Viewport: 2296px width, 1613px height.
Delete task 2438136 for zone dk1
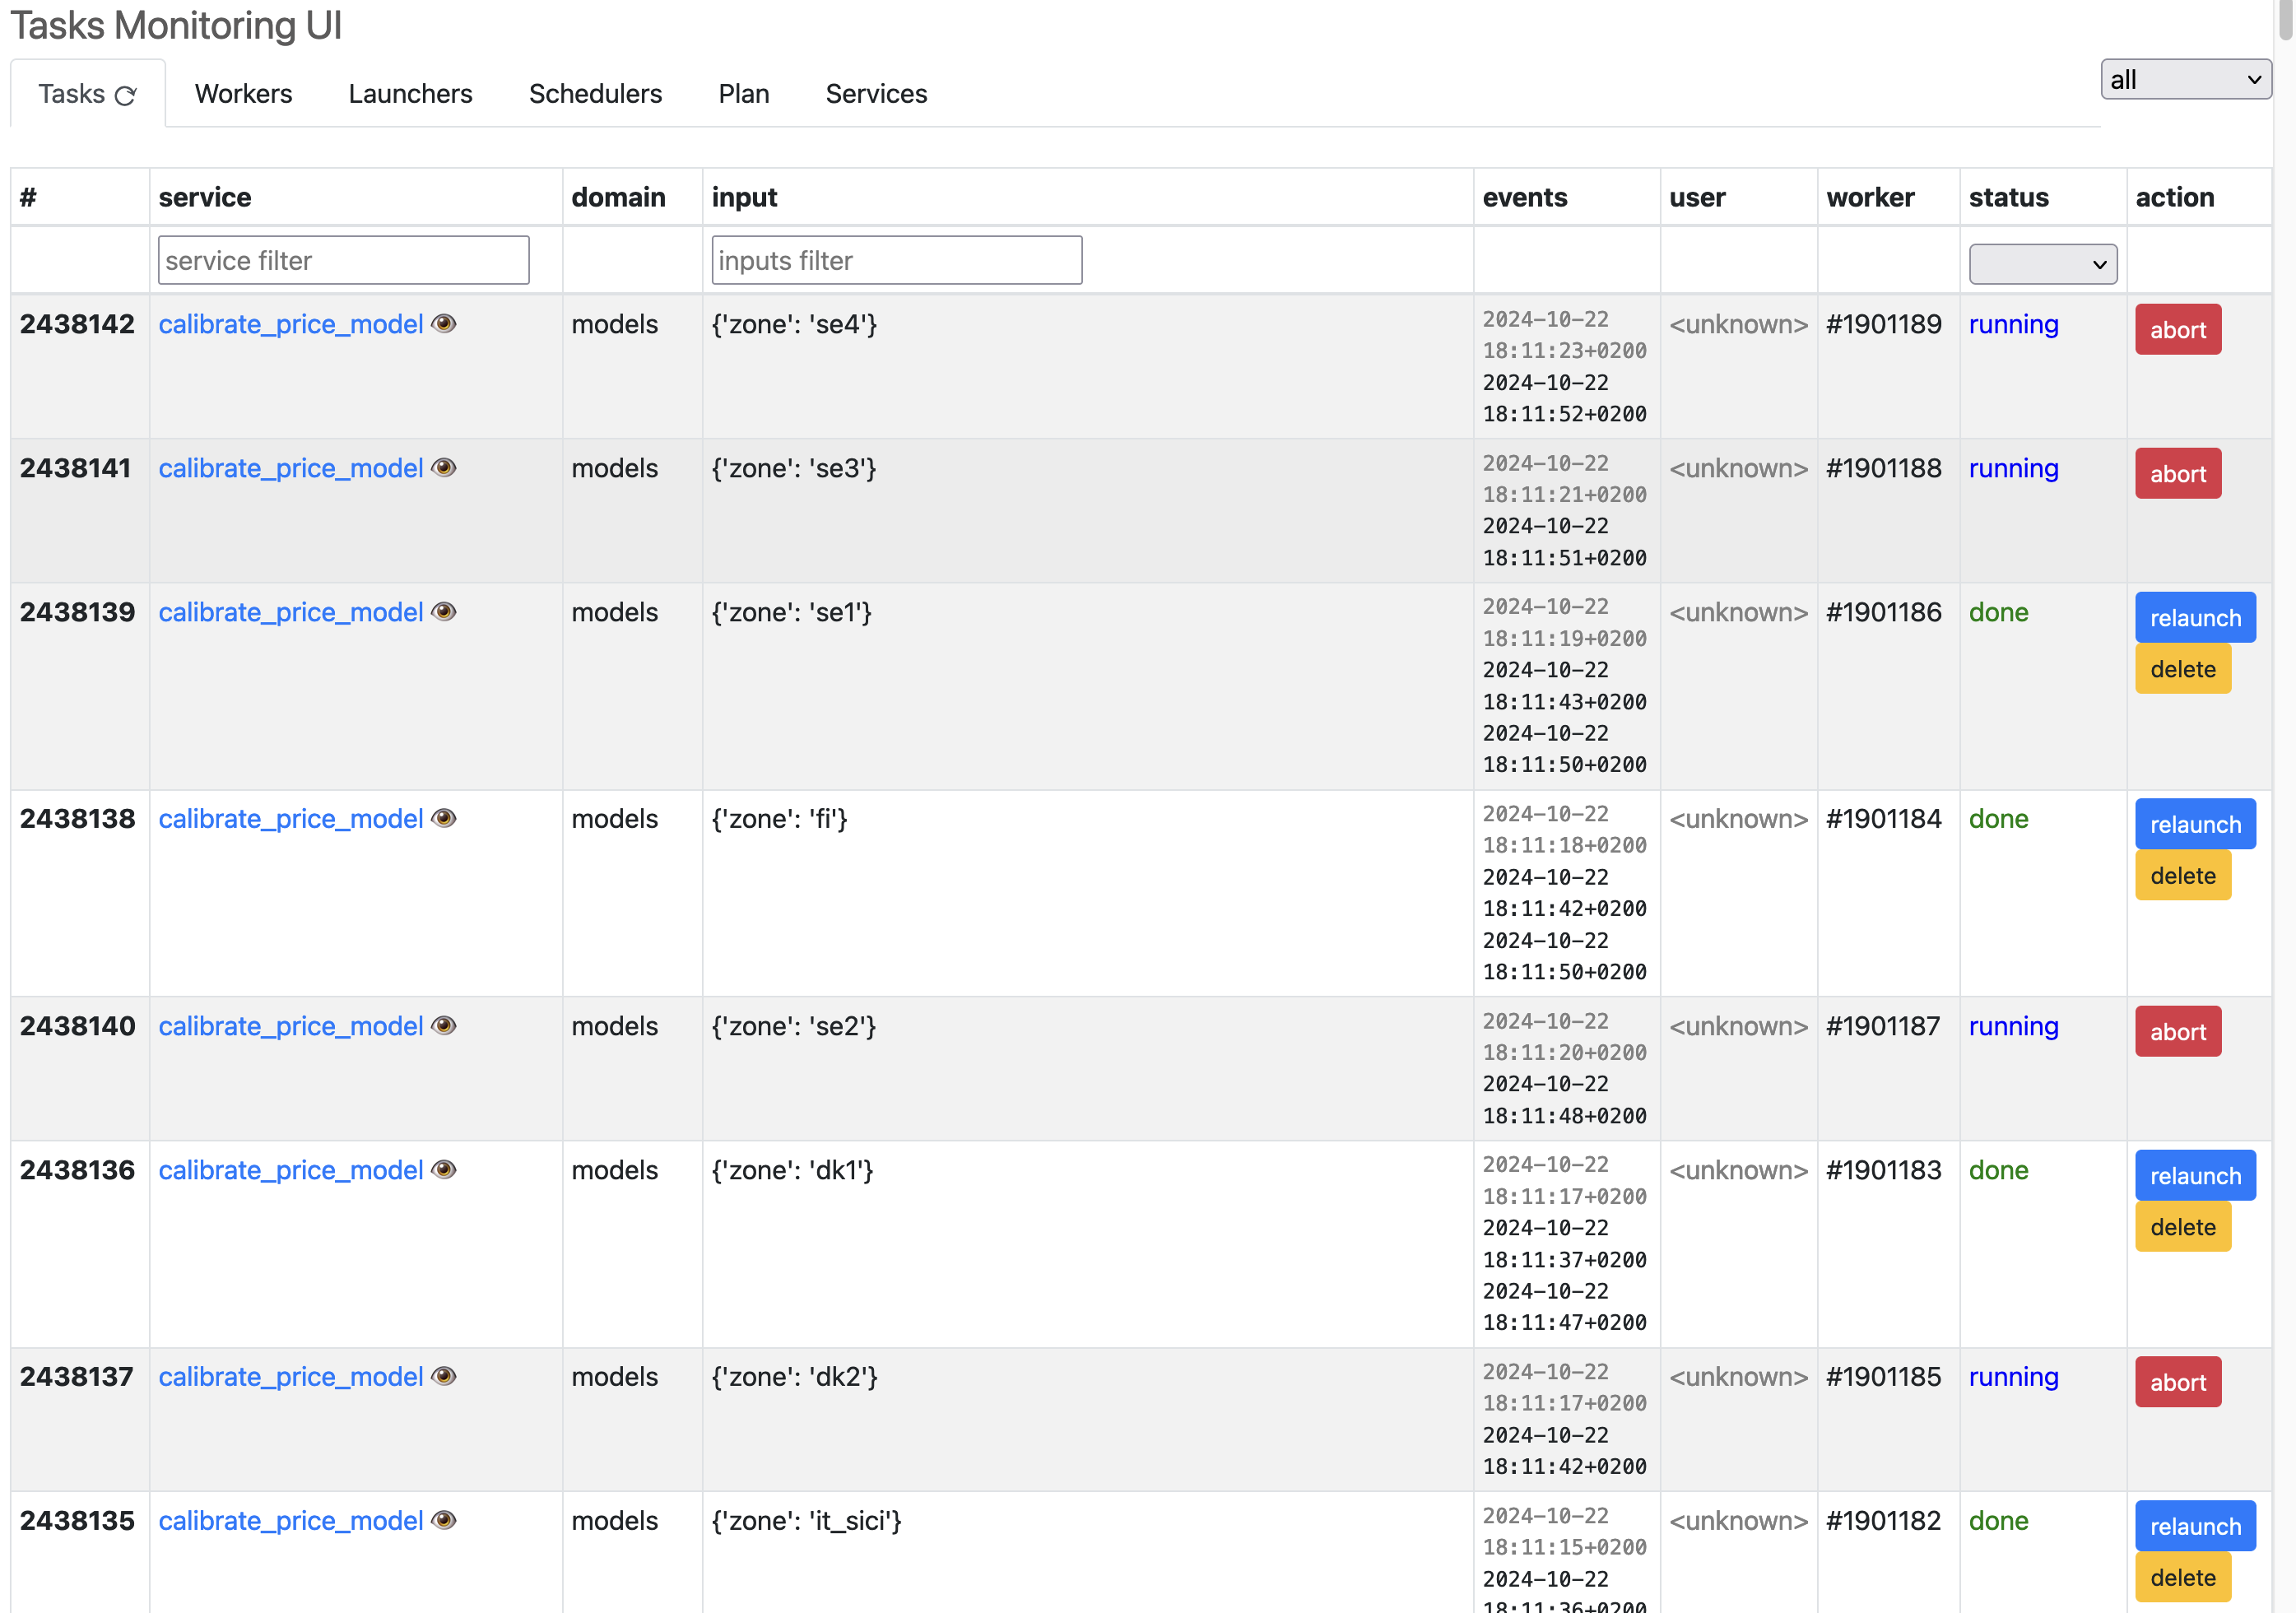2183,1227
